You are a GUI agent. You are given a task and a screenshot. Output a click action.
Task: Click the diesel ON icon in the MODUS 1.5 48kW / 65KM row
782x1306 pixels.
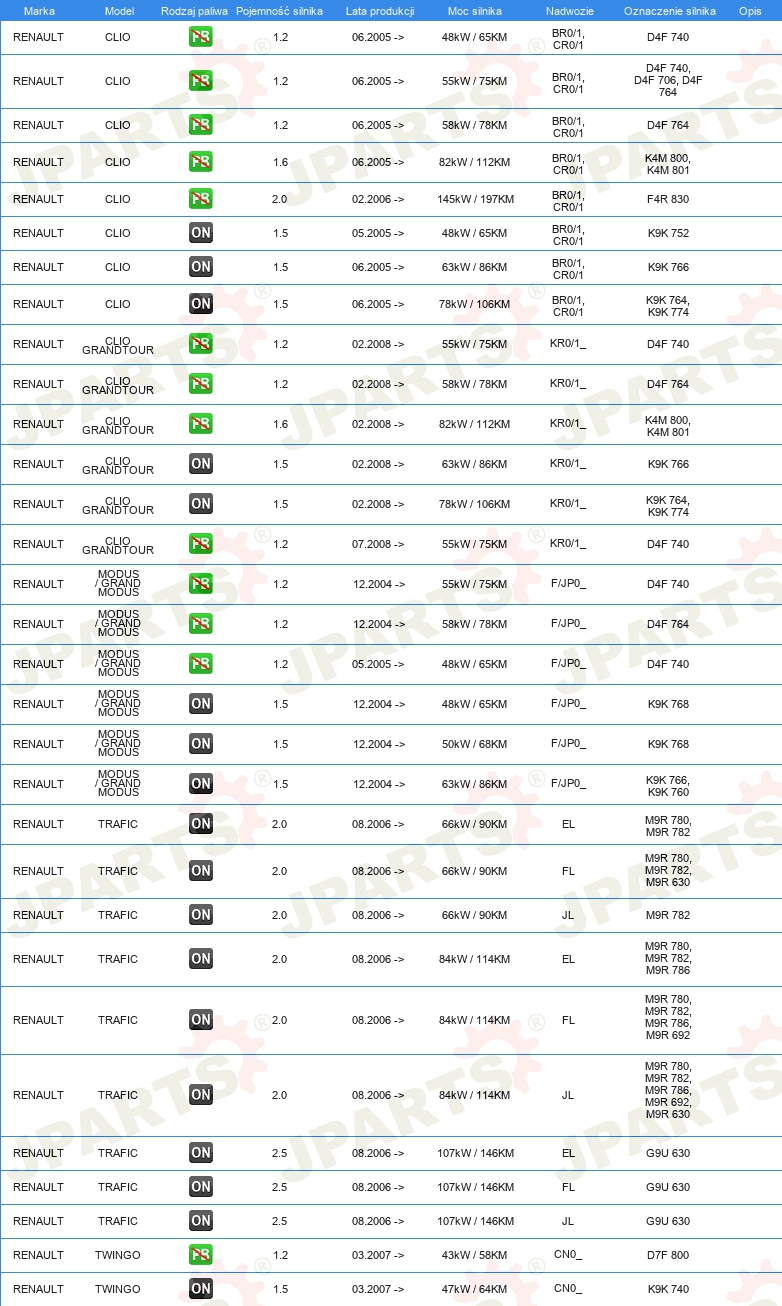[201, 704]
